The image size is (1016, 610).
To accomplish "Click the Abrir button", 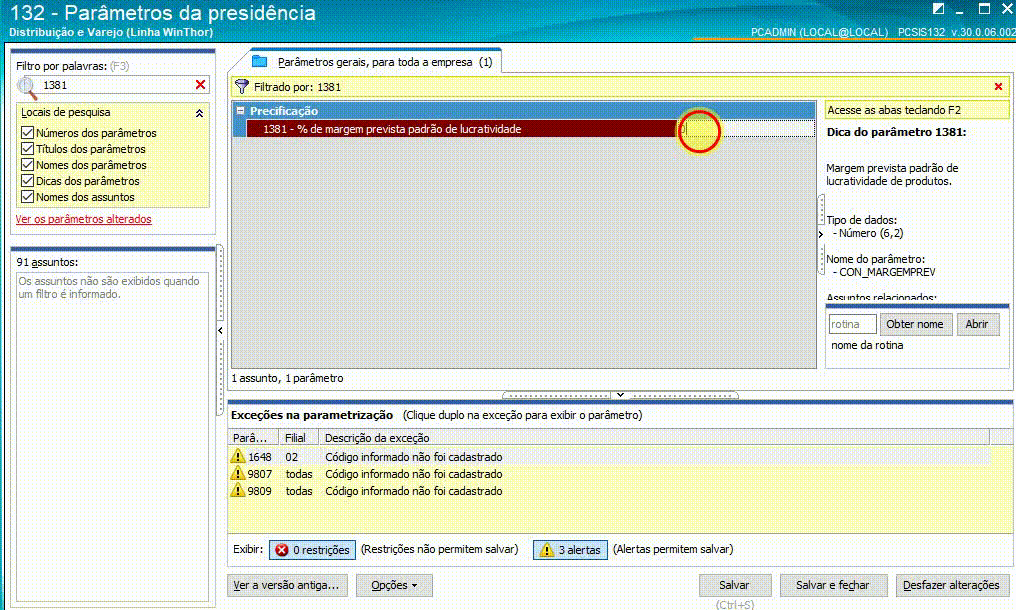I will coord(977,324).
